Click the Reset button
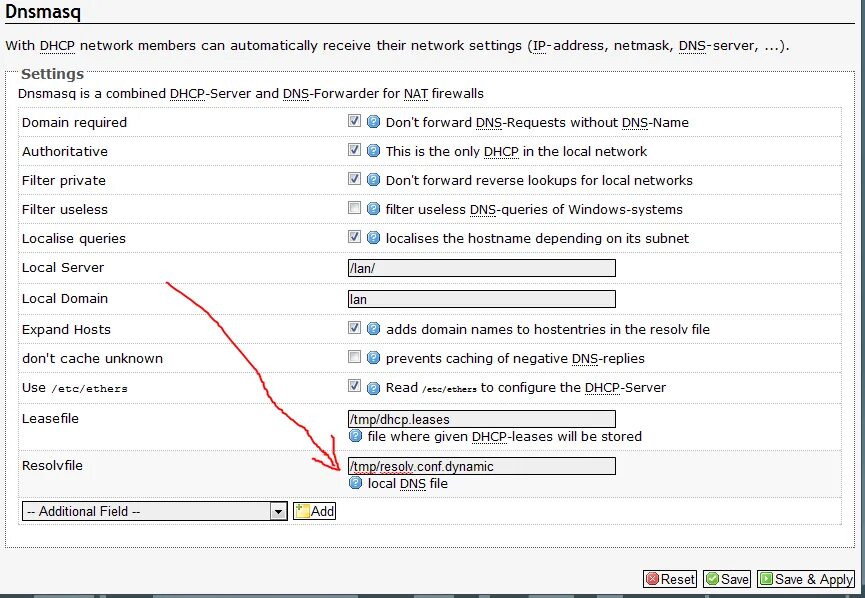The width and height of the screenshot is (865, 598). [670, 579]
